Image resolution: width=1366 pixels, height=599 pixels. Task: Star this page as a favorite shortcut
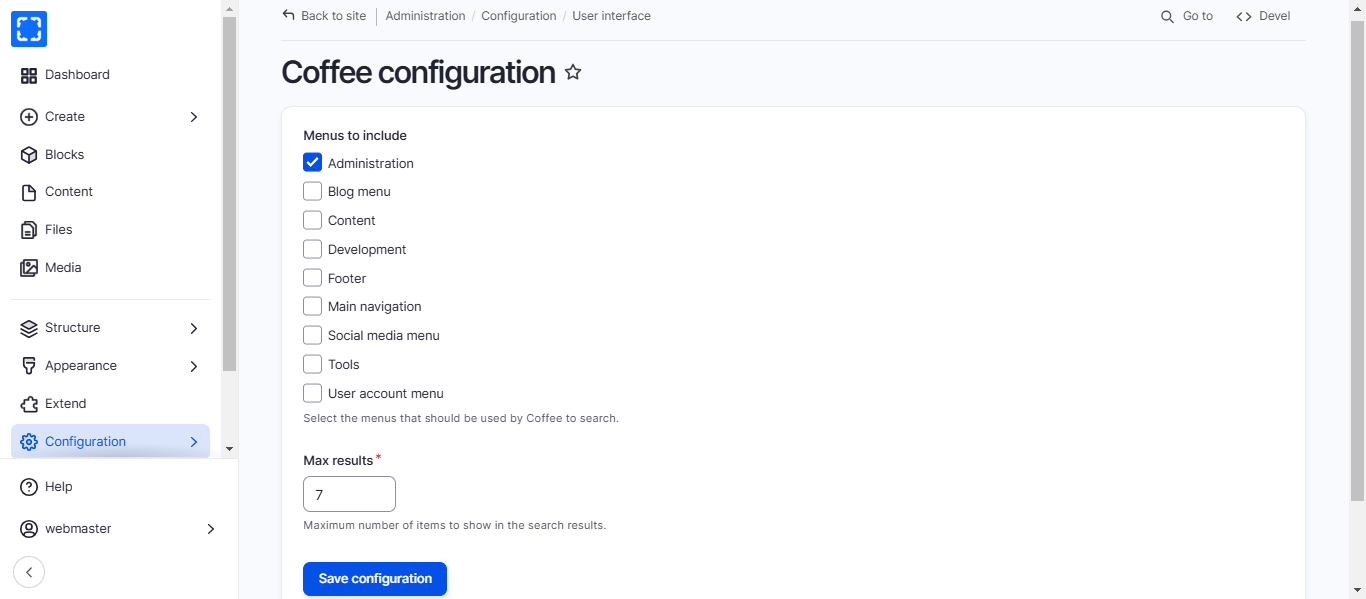[573, 72]
